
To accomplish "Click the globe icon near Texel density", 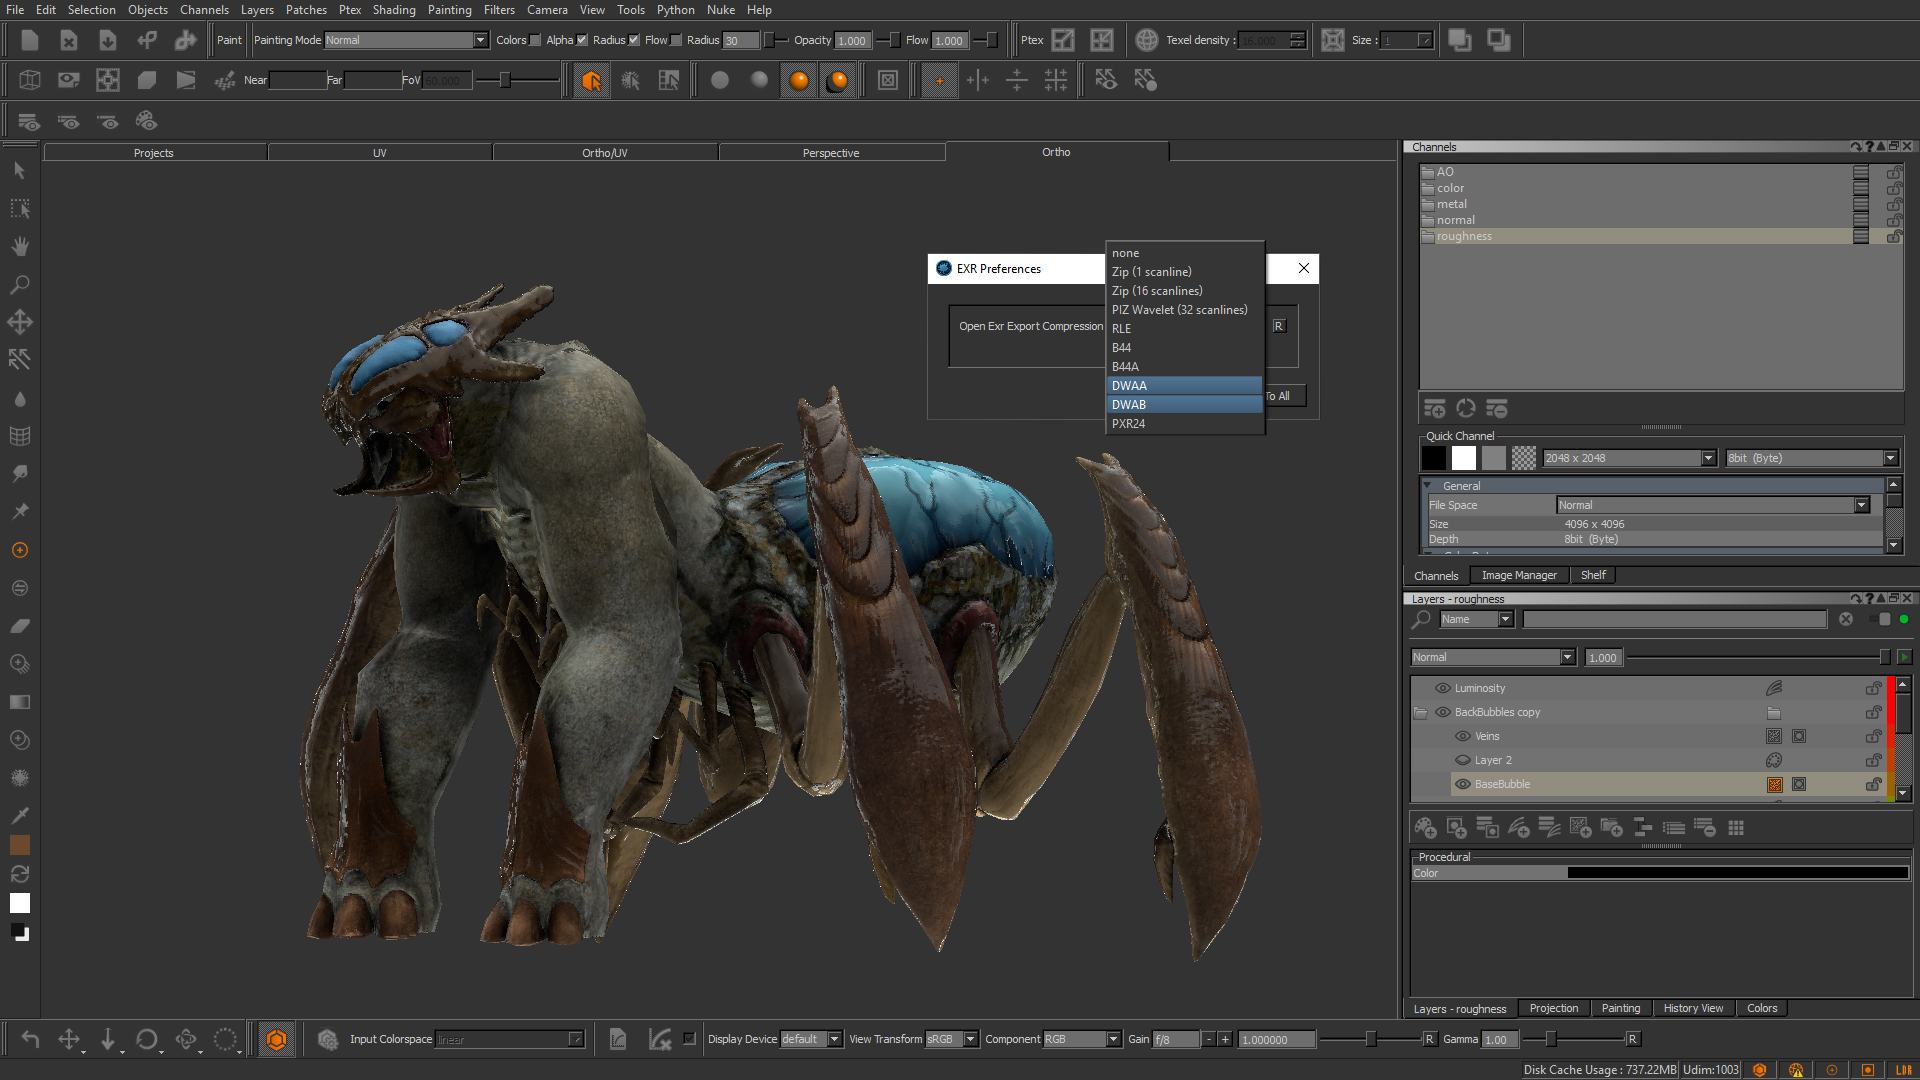I will coord(1147,40).
